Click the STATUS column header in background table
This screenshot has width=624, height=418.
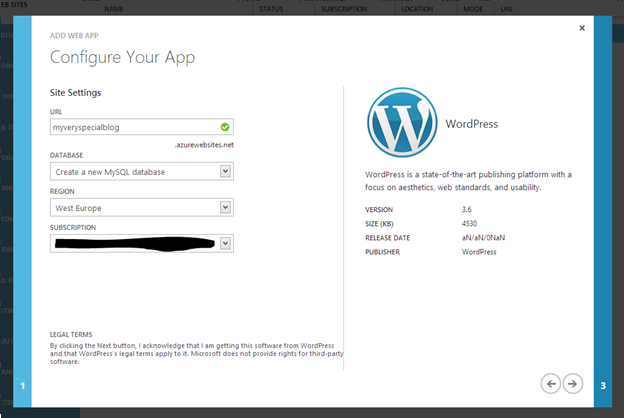tap(271, 9)
